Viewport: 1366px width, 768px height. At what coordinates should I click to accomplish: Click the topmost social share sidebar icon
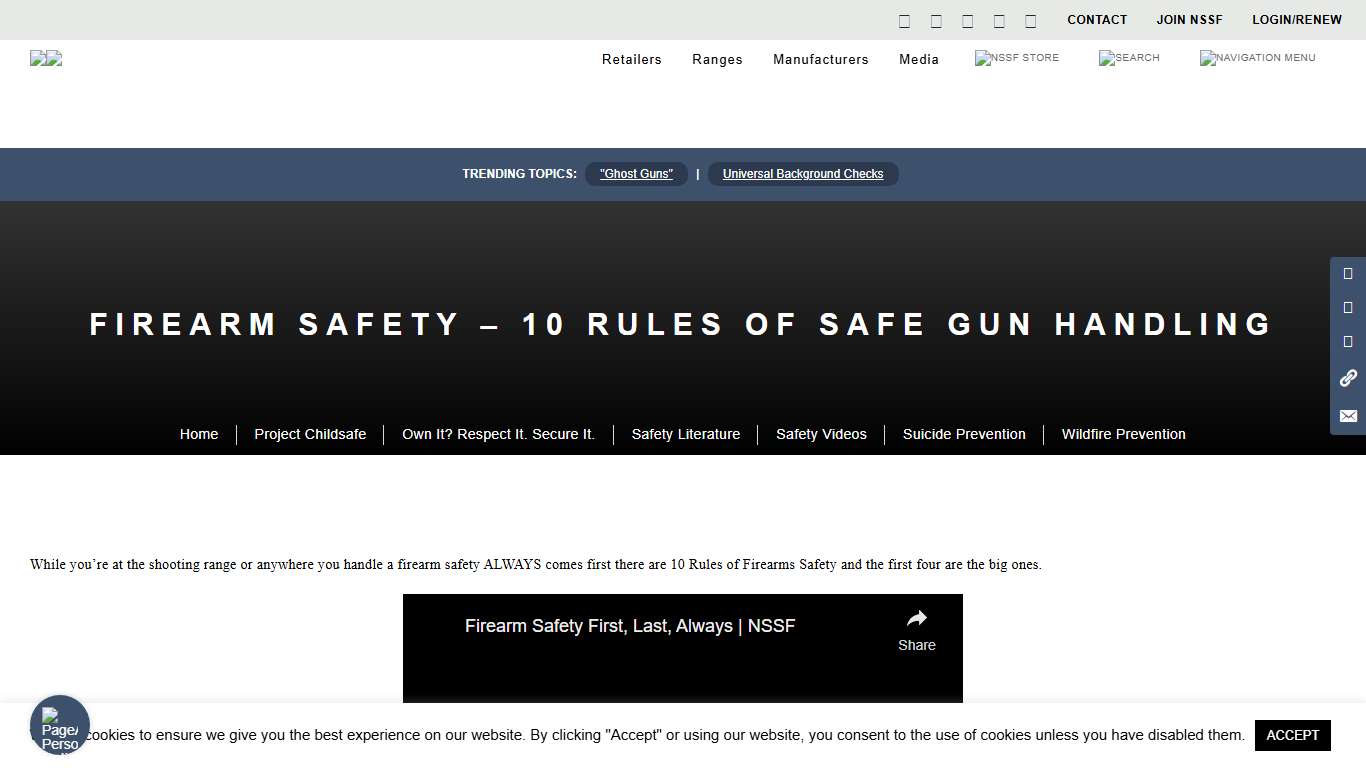pyautogui.click(x=1347, y=273)
